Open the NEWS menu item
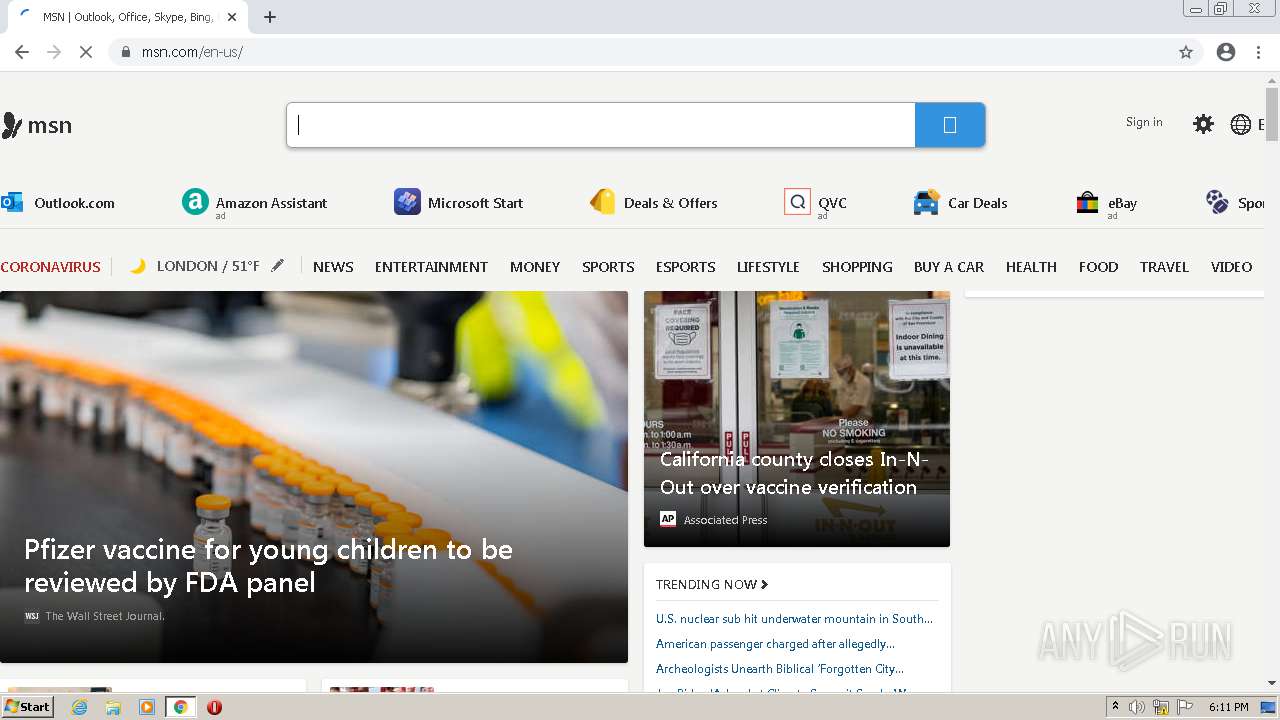1280x720 pixels. [333, 267]
